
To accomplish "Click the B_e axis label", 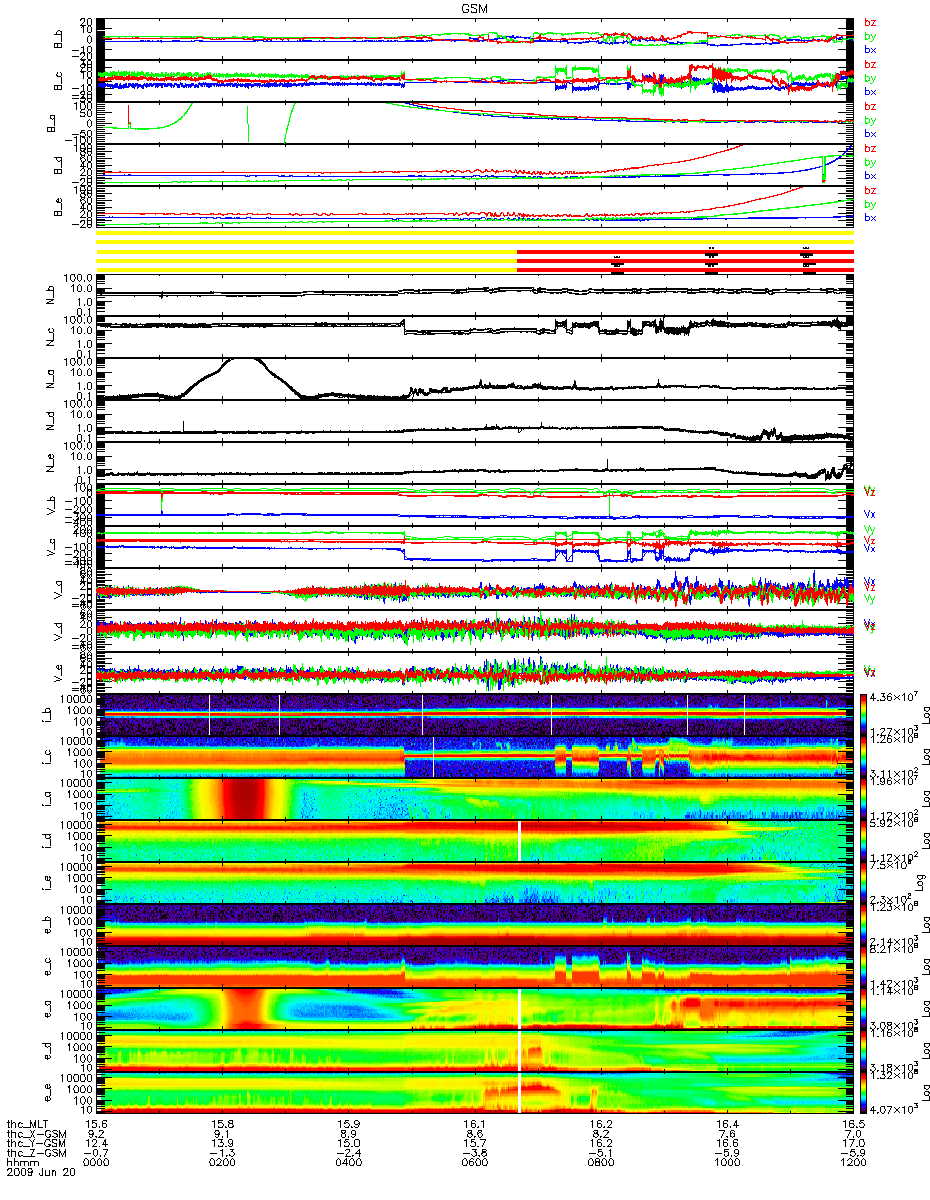I will pos(59,207).
